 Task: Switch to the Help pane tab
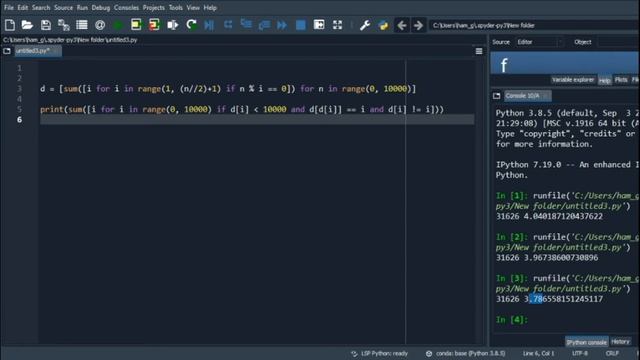[604, 80]
